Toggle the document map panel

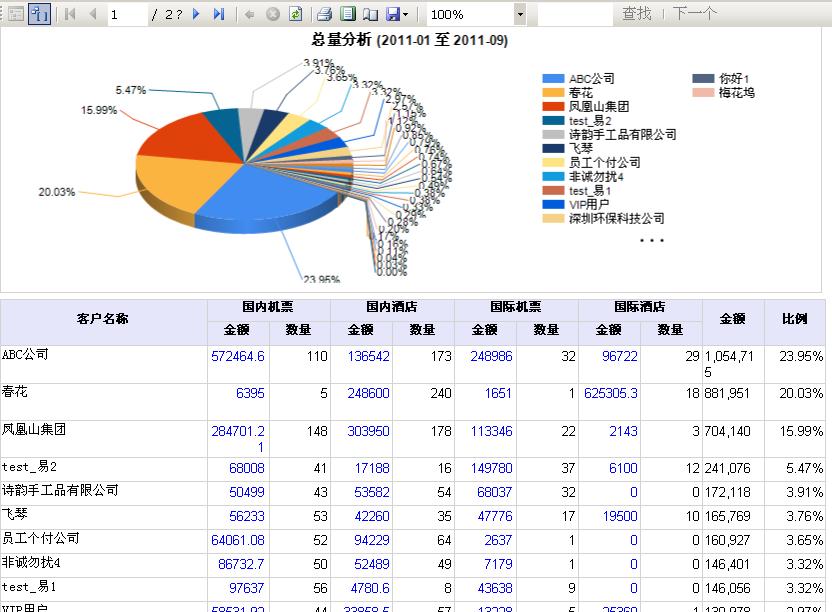tap(12, 14)
